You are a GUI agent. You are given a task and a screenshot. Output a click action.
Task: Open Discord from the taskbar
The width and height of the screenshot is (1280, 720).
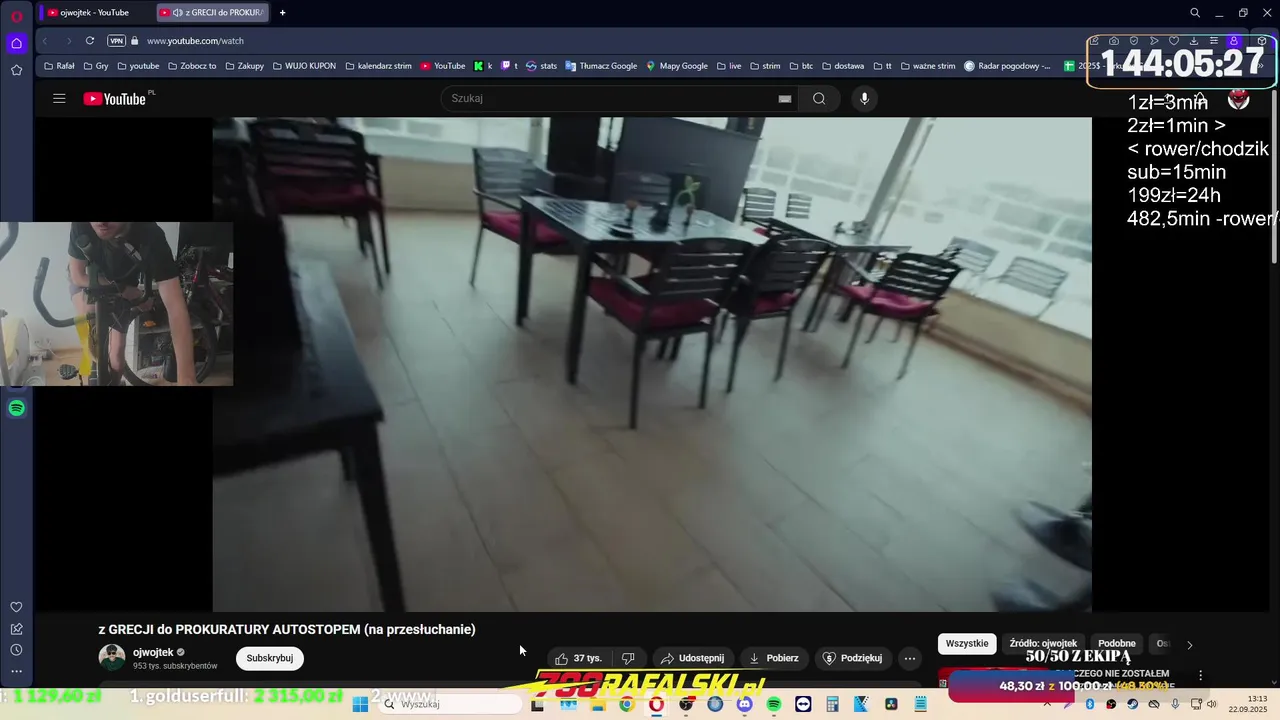pyautogui.click(x=744, y=704)
